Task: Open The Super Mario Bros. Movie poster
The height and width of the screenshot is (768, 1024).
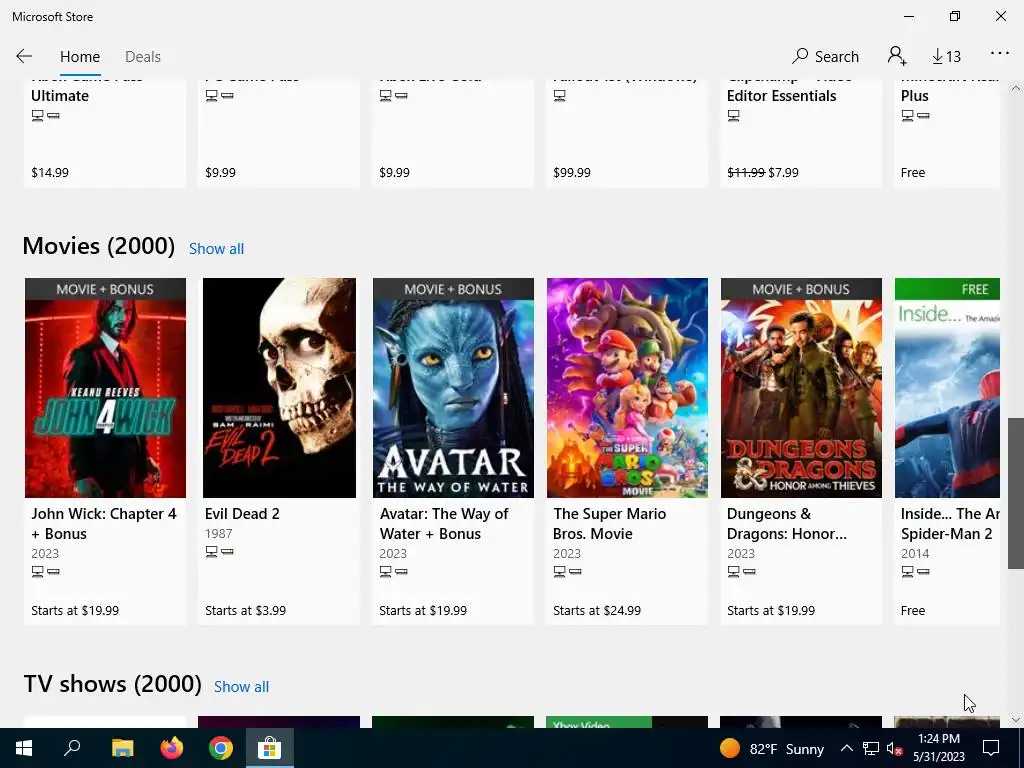Action: click(627, 388)
